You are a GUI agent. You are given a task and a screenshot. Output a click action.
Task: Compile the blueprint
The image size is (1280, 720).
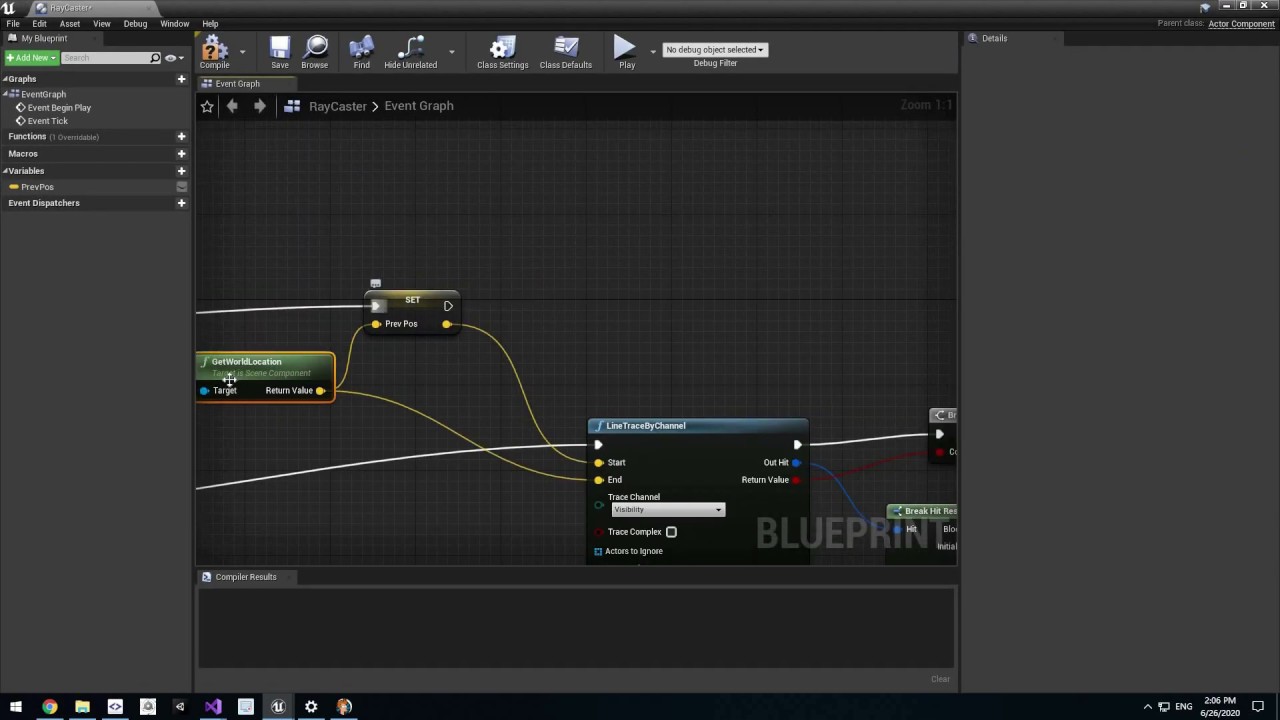(x=214, y=53)
